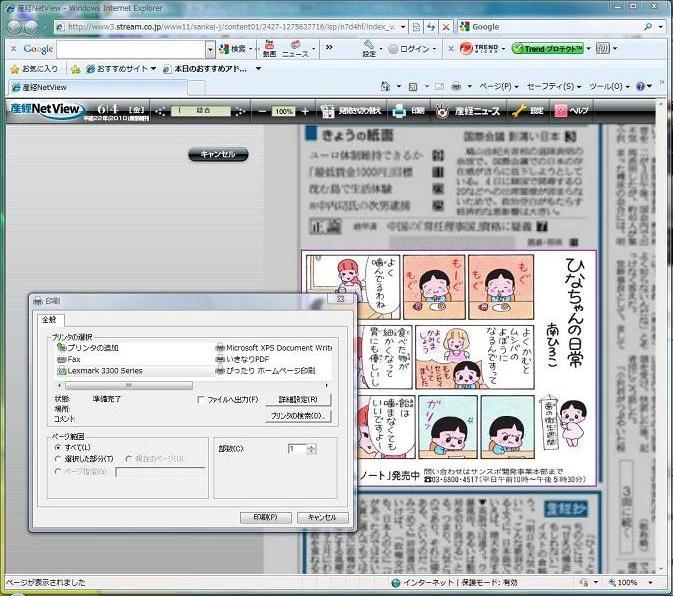Select the Fax printer
Viewport: 673px width, 596px height.
(x=69, y=359)
